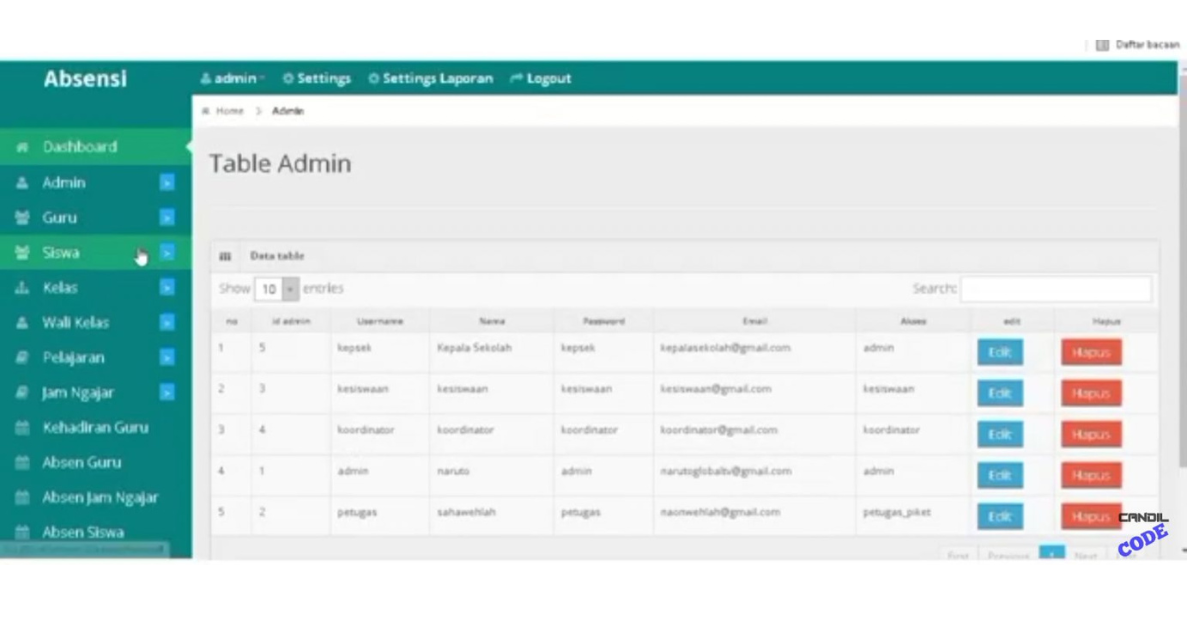The image size is (1200, 628).
Task: Open Settings Laporan in top menu
Action: tap(430, 79)
